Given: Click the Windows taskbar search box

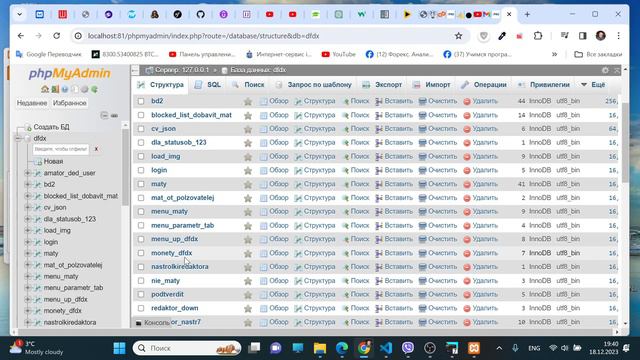Looking at the screenshot, I should (187, 348).
